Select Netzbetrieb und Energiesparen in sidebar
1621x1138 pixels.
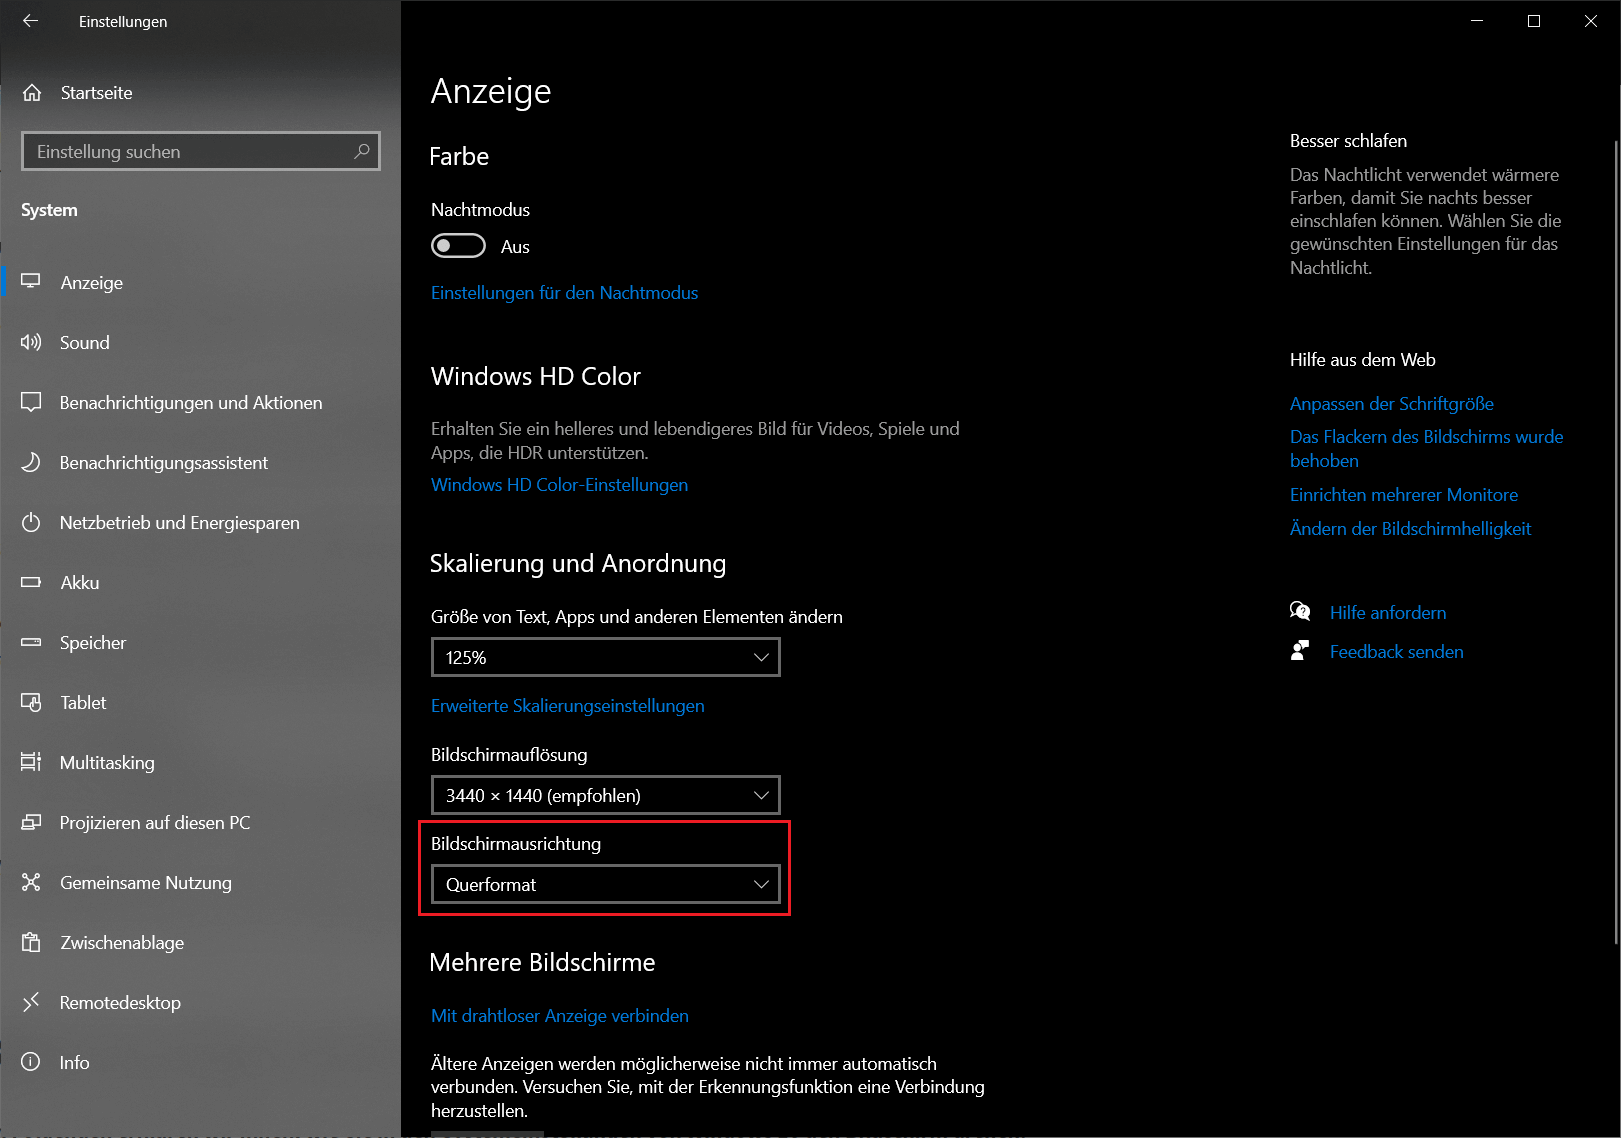click(179, 522)
